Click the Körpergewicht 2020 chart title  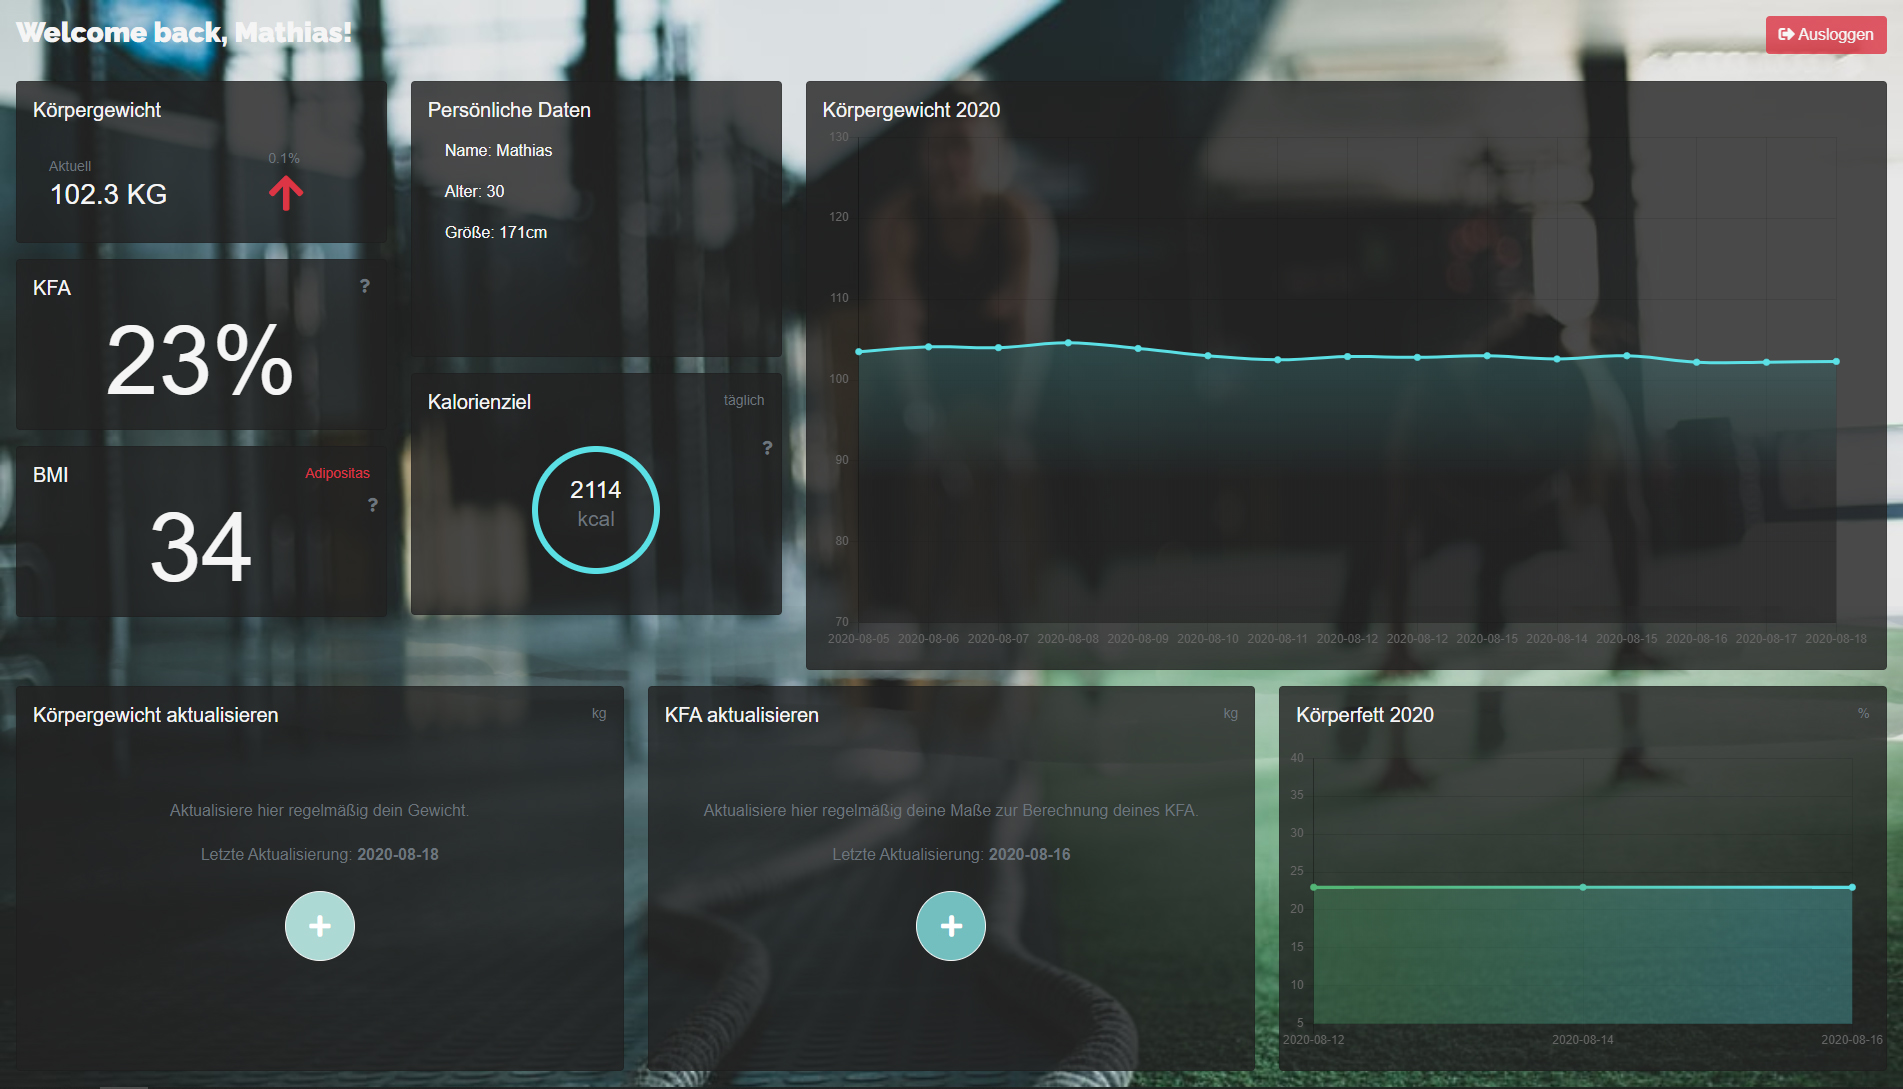point(911,110)
